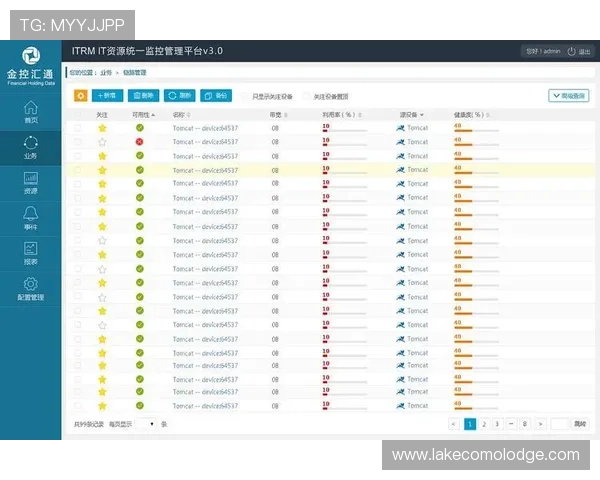This screenshot has width=600, height=480.
Task: Click the page number jump input field
Action: 559,424
